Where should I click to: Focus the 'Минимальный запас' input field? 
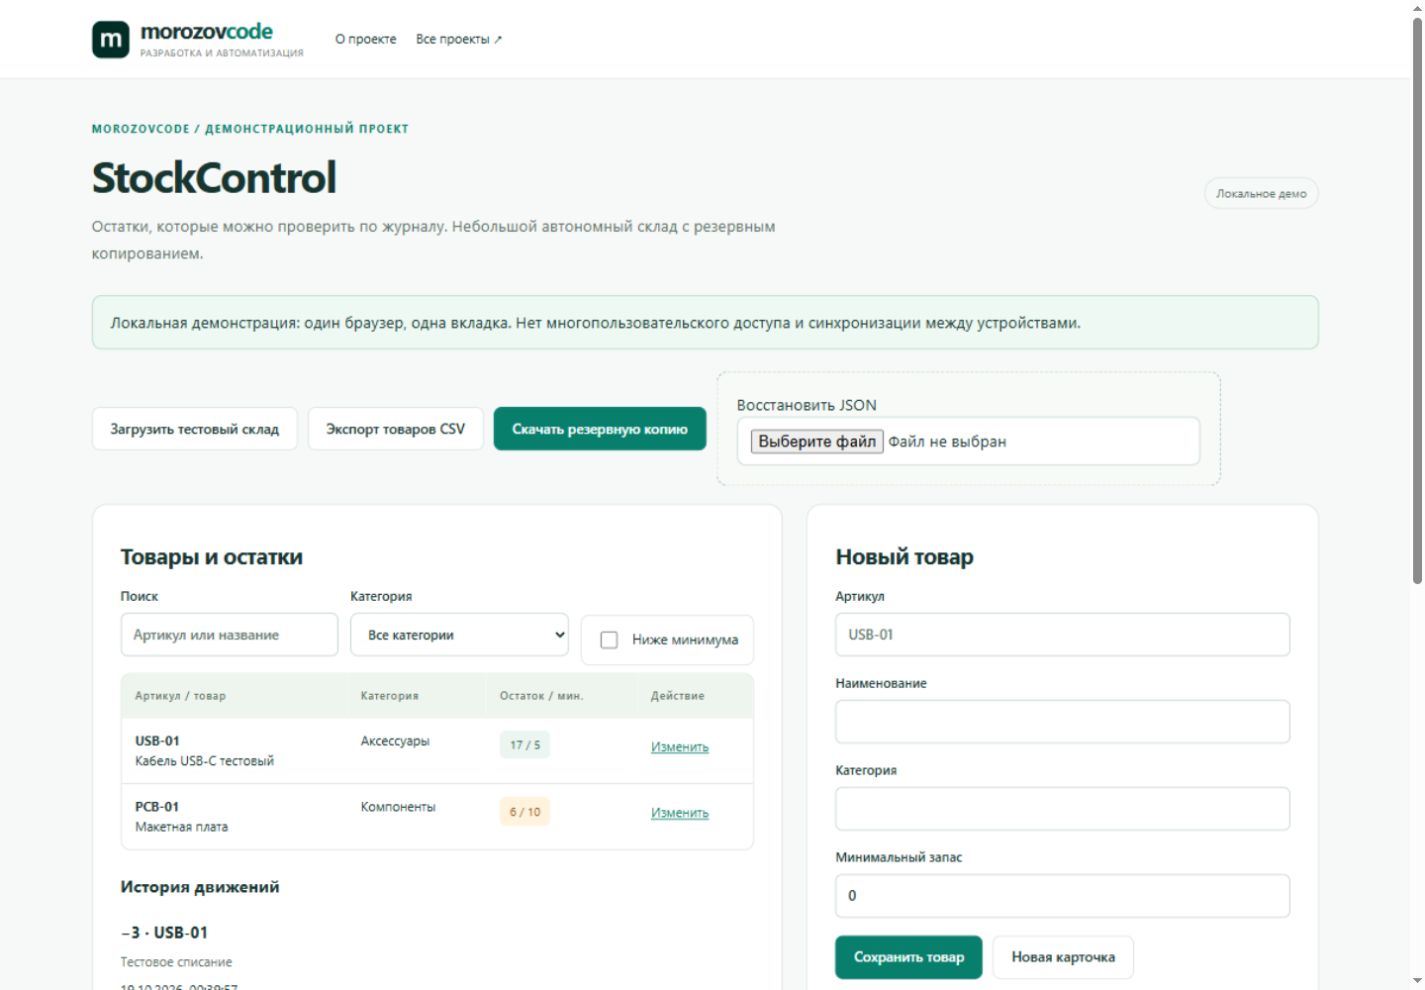coord(1062,896)
